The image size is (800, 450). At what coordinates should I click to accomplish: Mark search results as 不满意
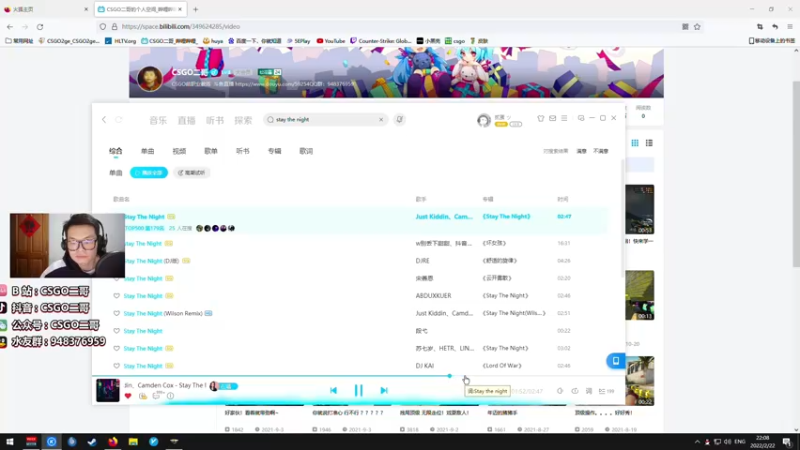(601, 151)
